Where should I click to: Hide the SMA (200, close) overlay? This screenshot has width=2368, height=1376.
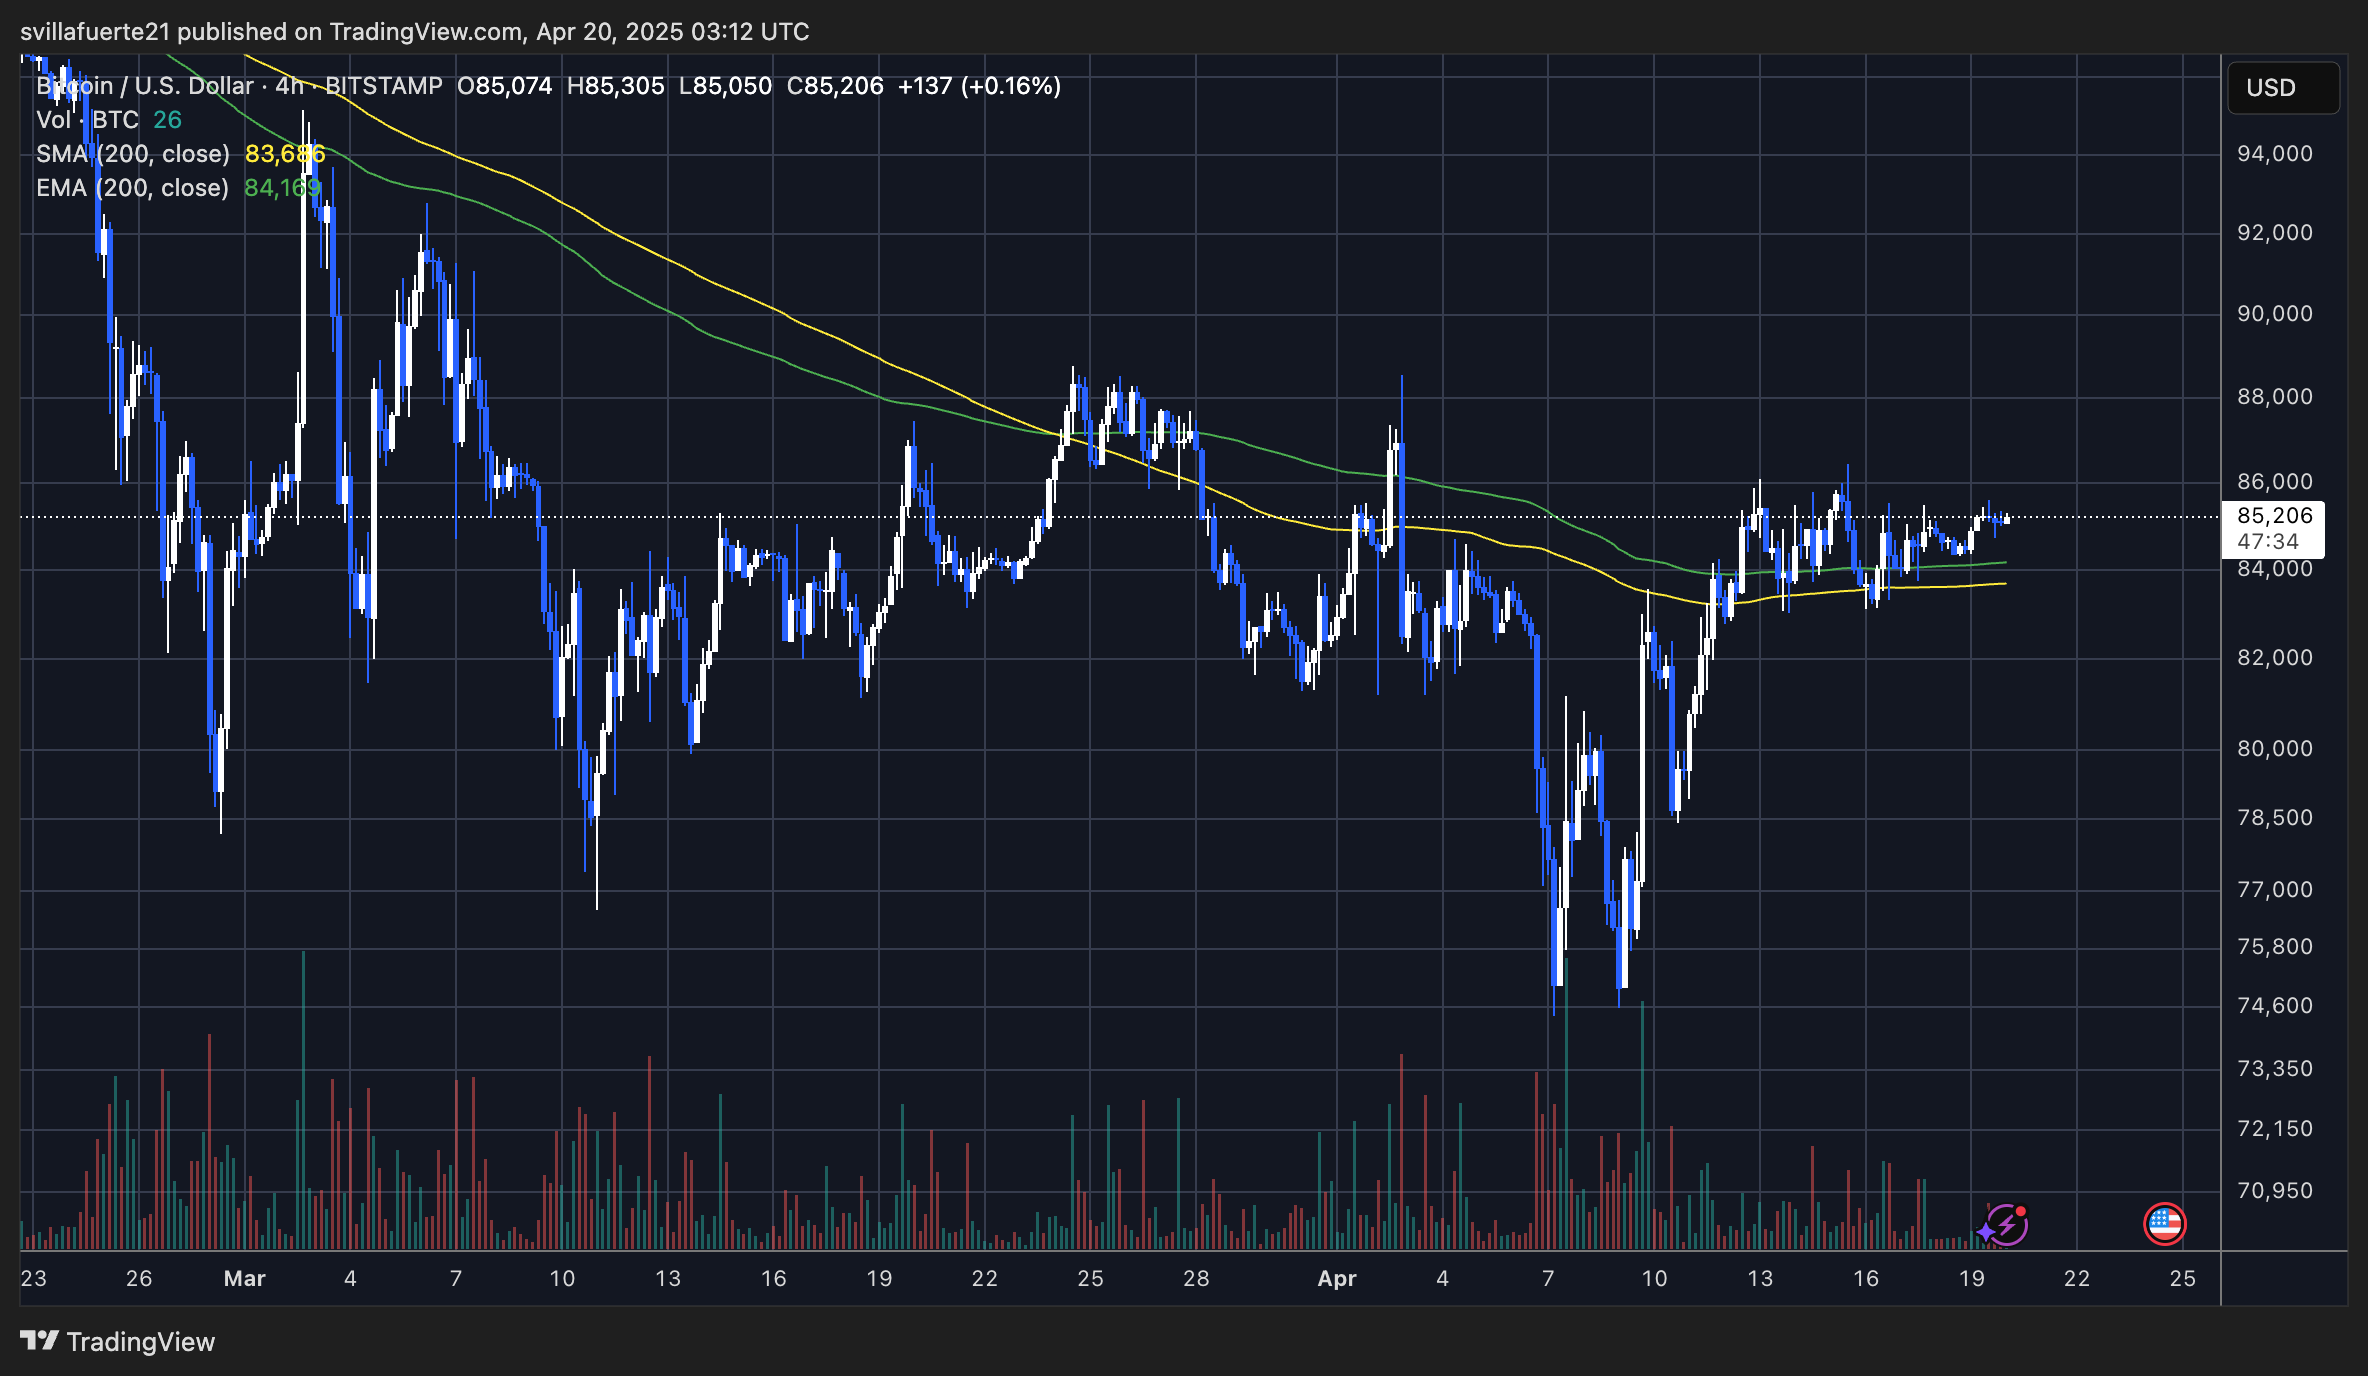133,153
